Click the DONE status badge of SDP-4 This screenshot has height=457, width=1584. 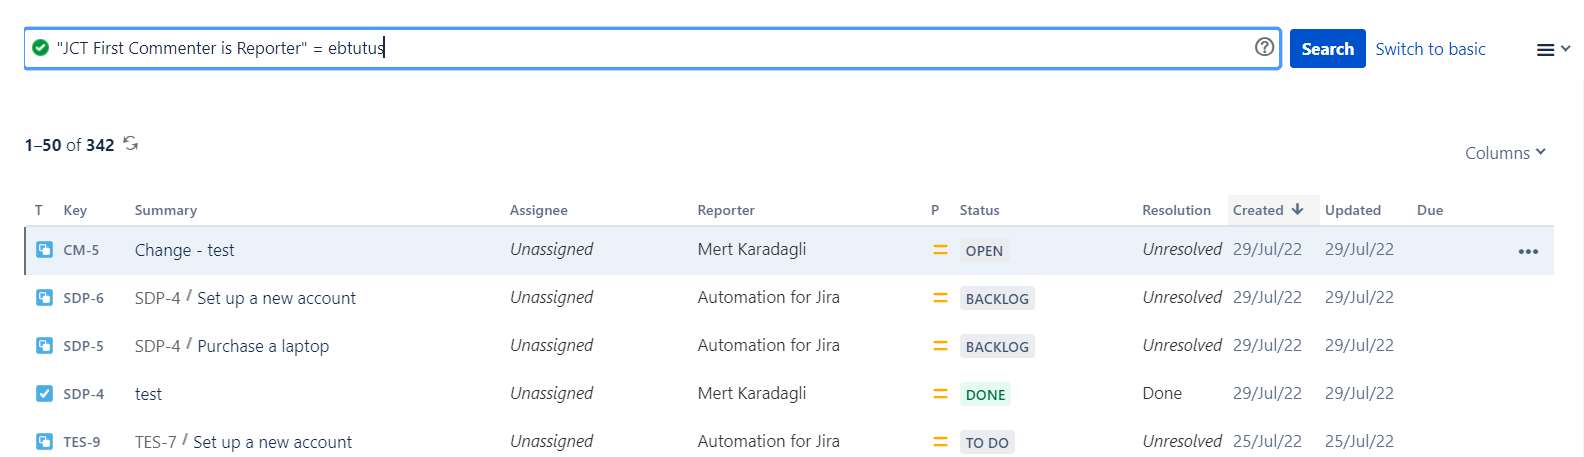[x=985, y=395]
